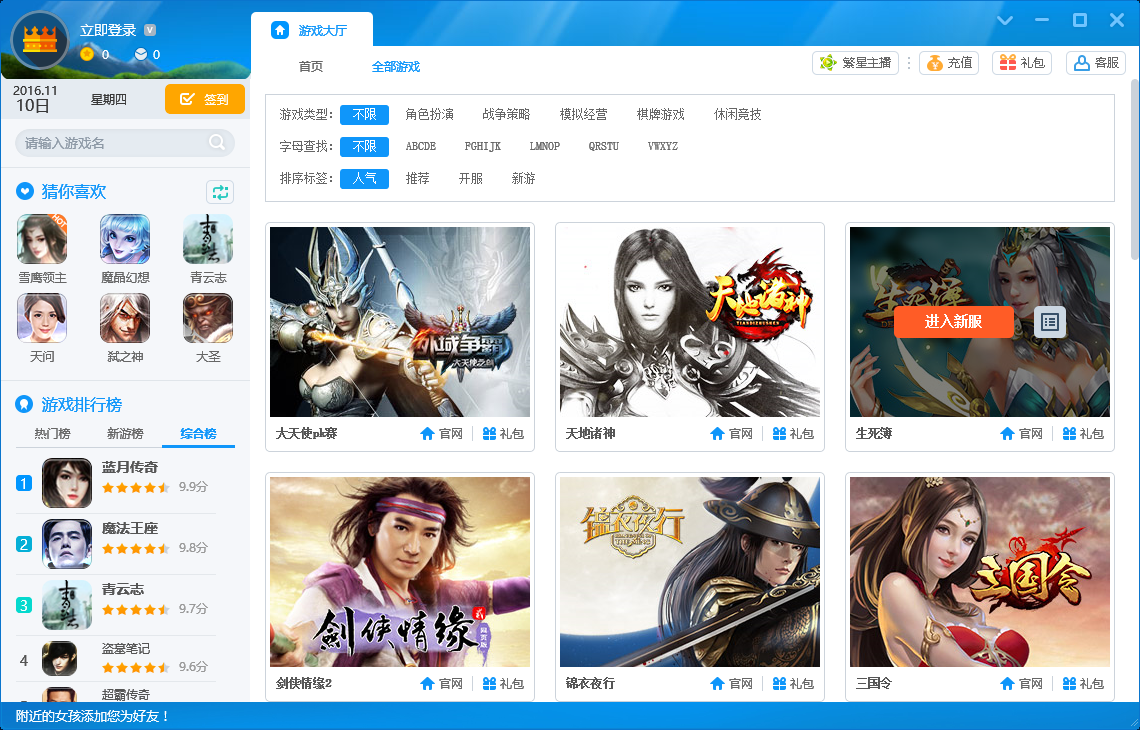Click the search magnifier in game name box
The height and width of the screenshot is (730, 1140).
click(217, 144)
